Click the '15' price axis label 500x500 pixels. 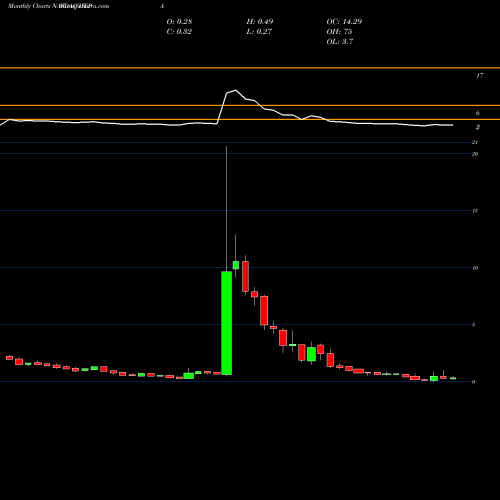click(x=475, y=211)
